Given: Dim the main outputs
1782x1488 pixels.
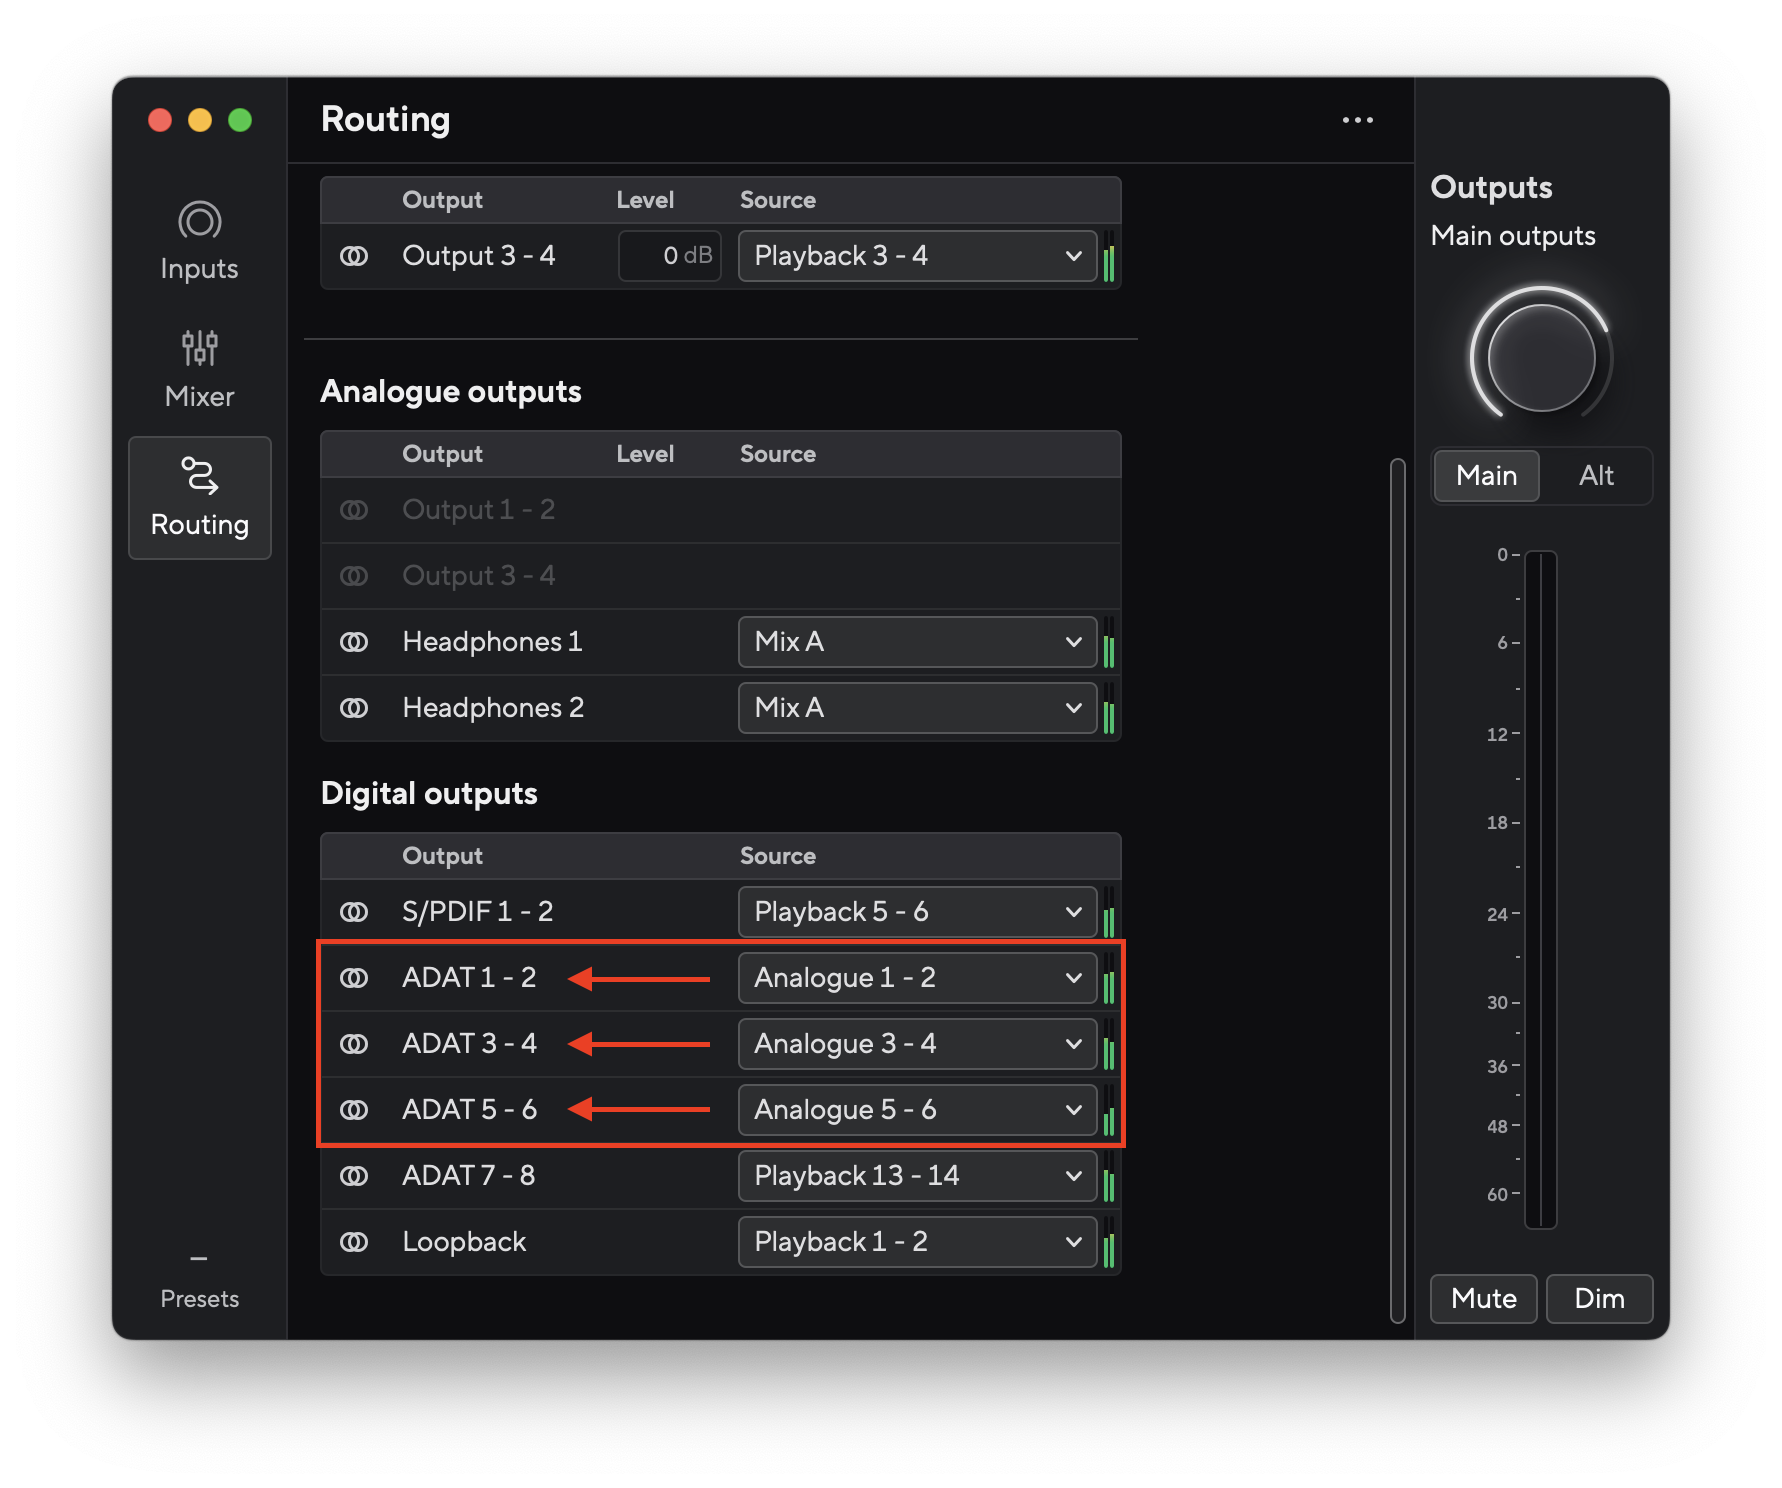Looking at the screenshot, I should pos(1599,1299).
